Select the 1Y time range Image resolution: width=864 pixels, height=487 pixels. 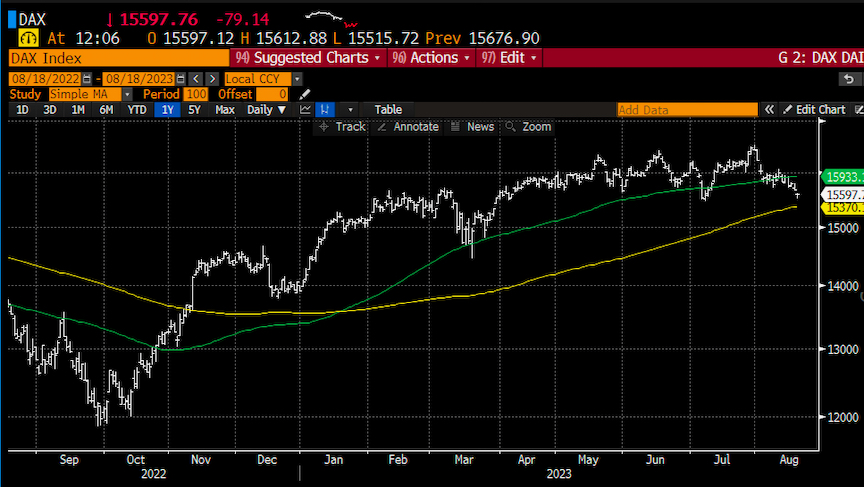[168, 110]
